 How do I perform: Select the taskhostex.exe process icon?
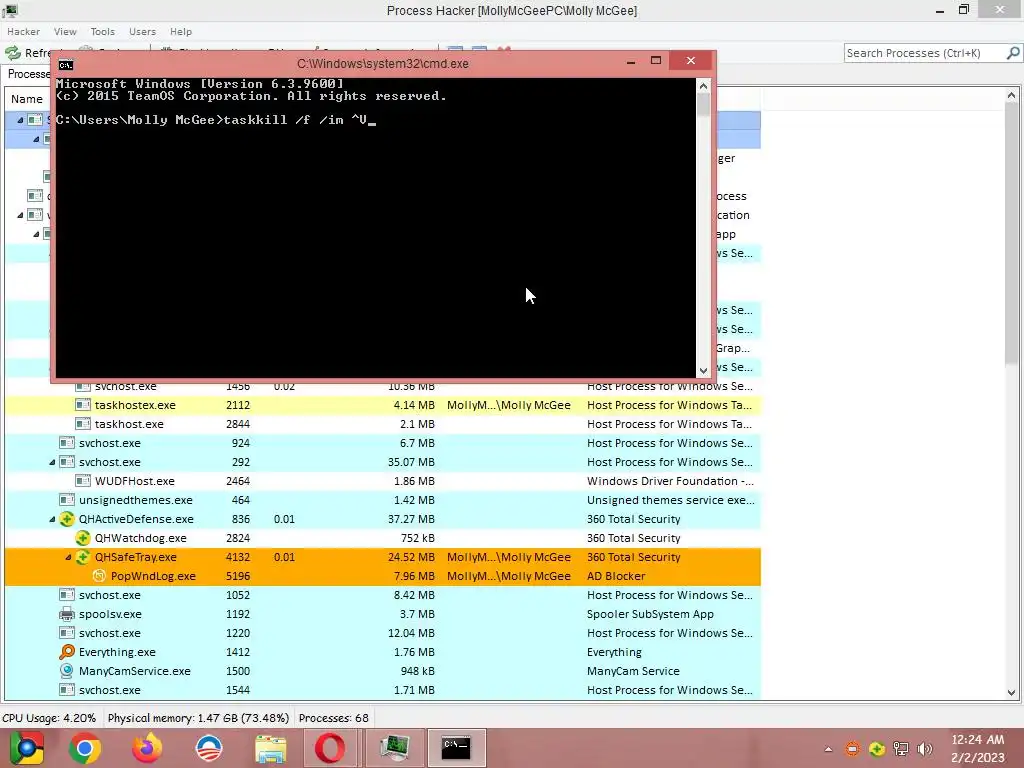coord(83,405)
